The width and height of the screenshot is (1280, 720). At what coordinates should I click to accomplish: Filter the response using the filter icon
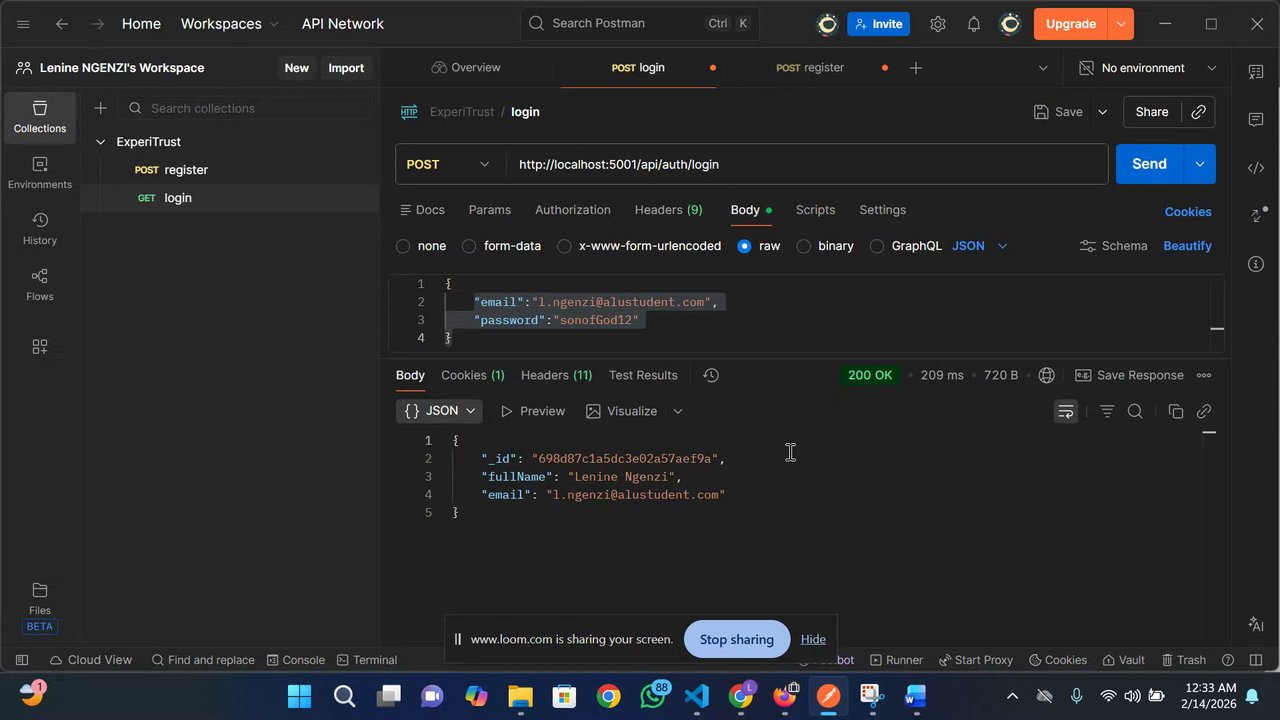pos(1107,411)
